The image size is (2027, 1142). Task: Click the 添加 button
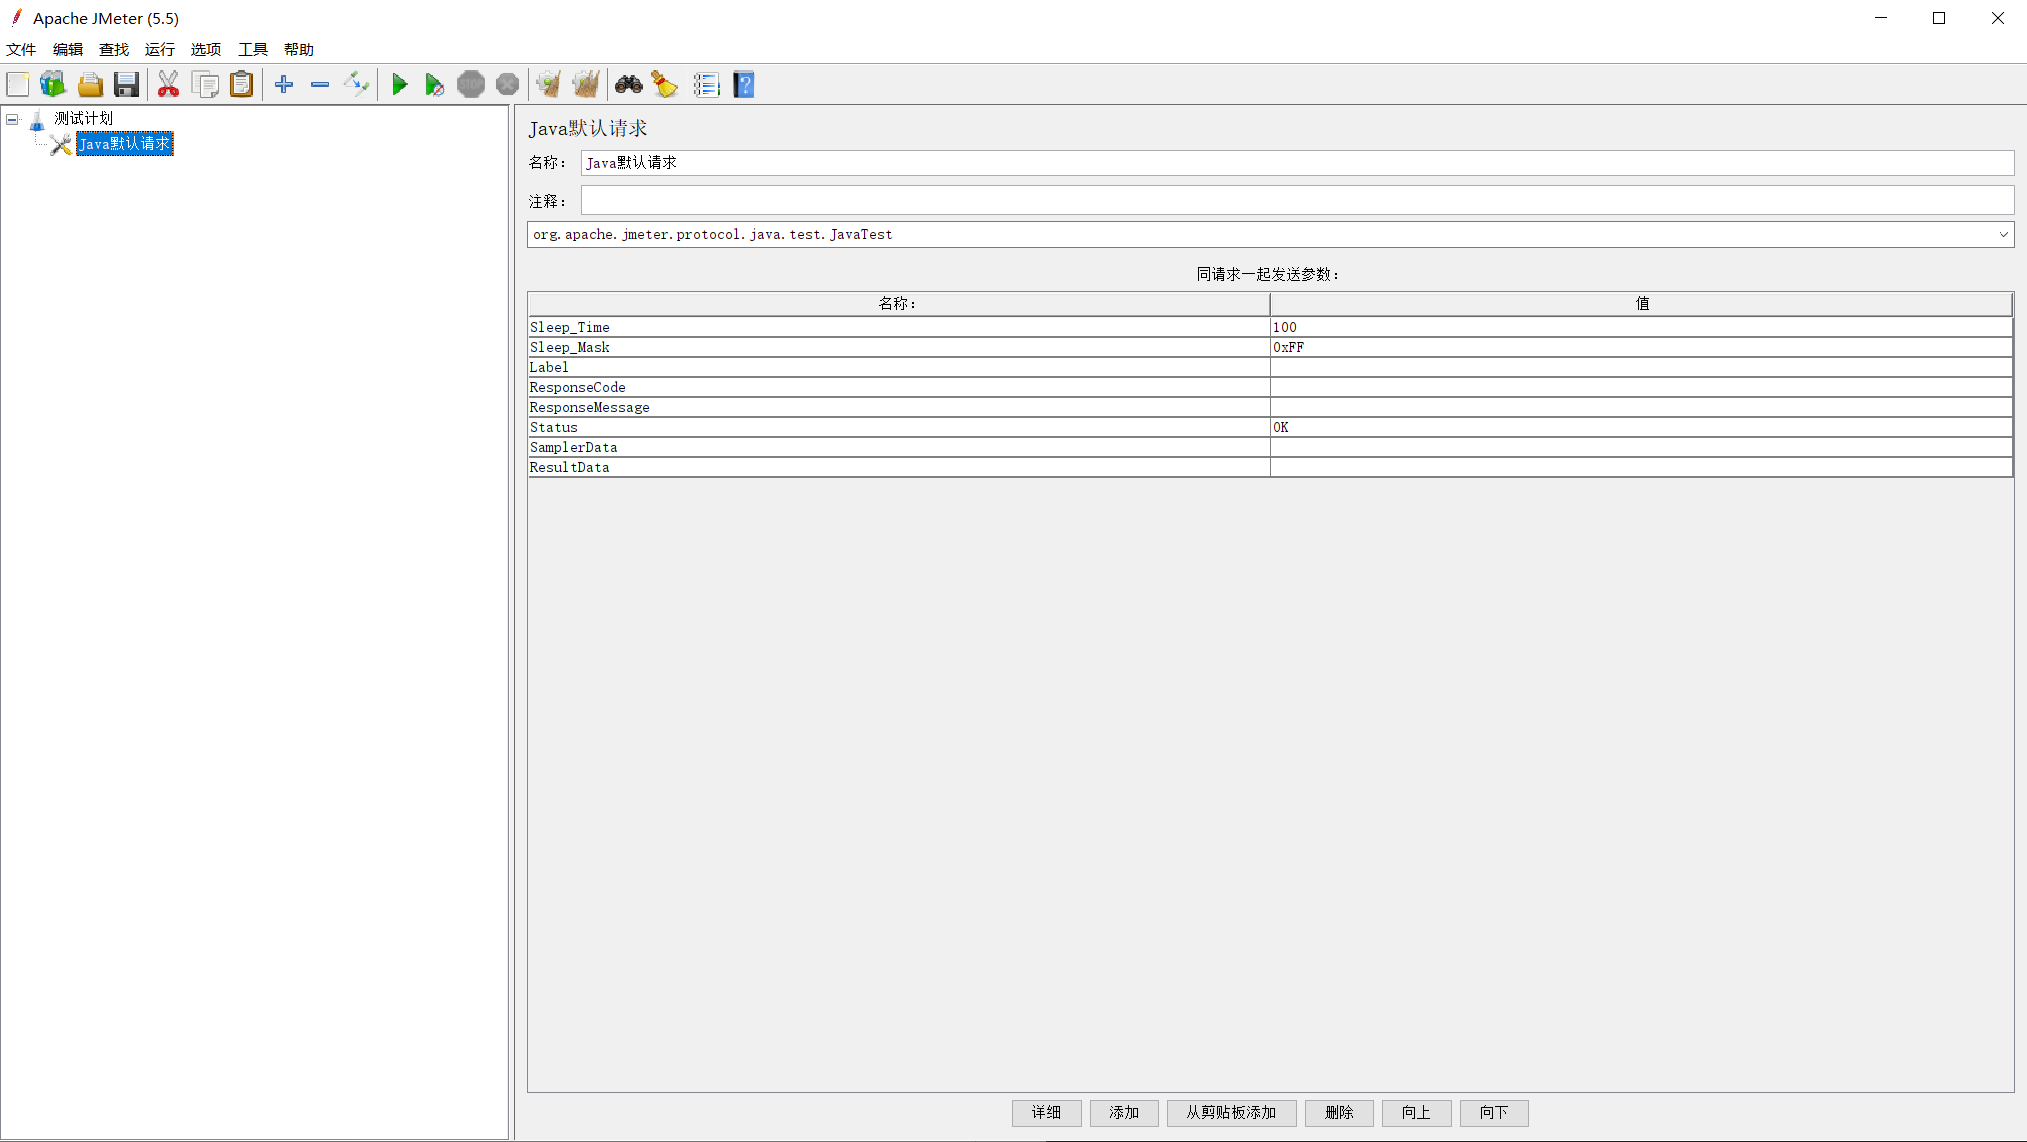pos(1124,1113)
